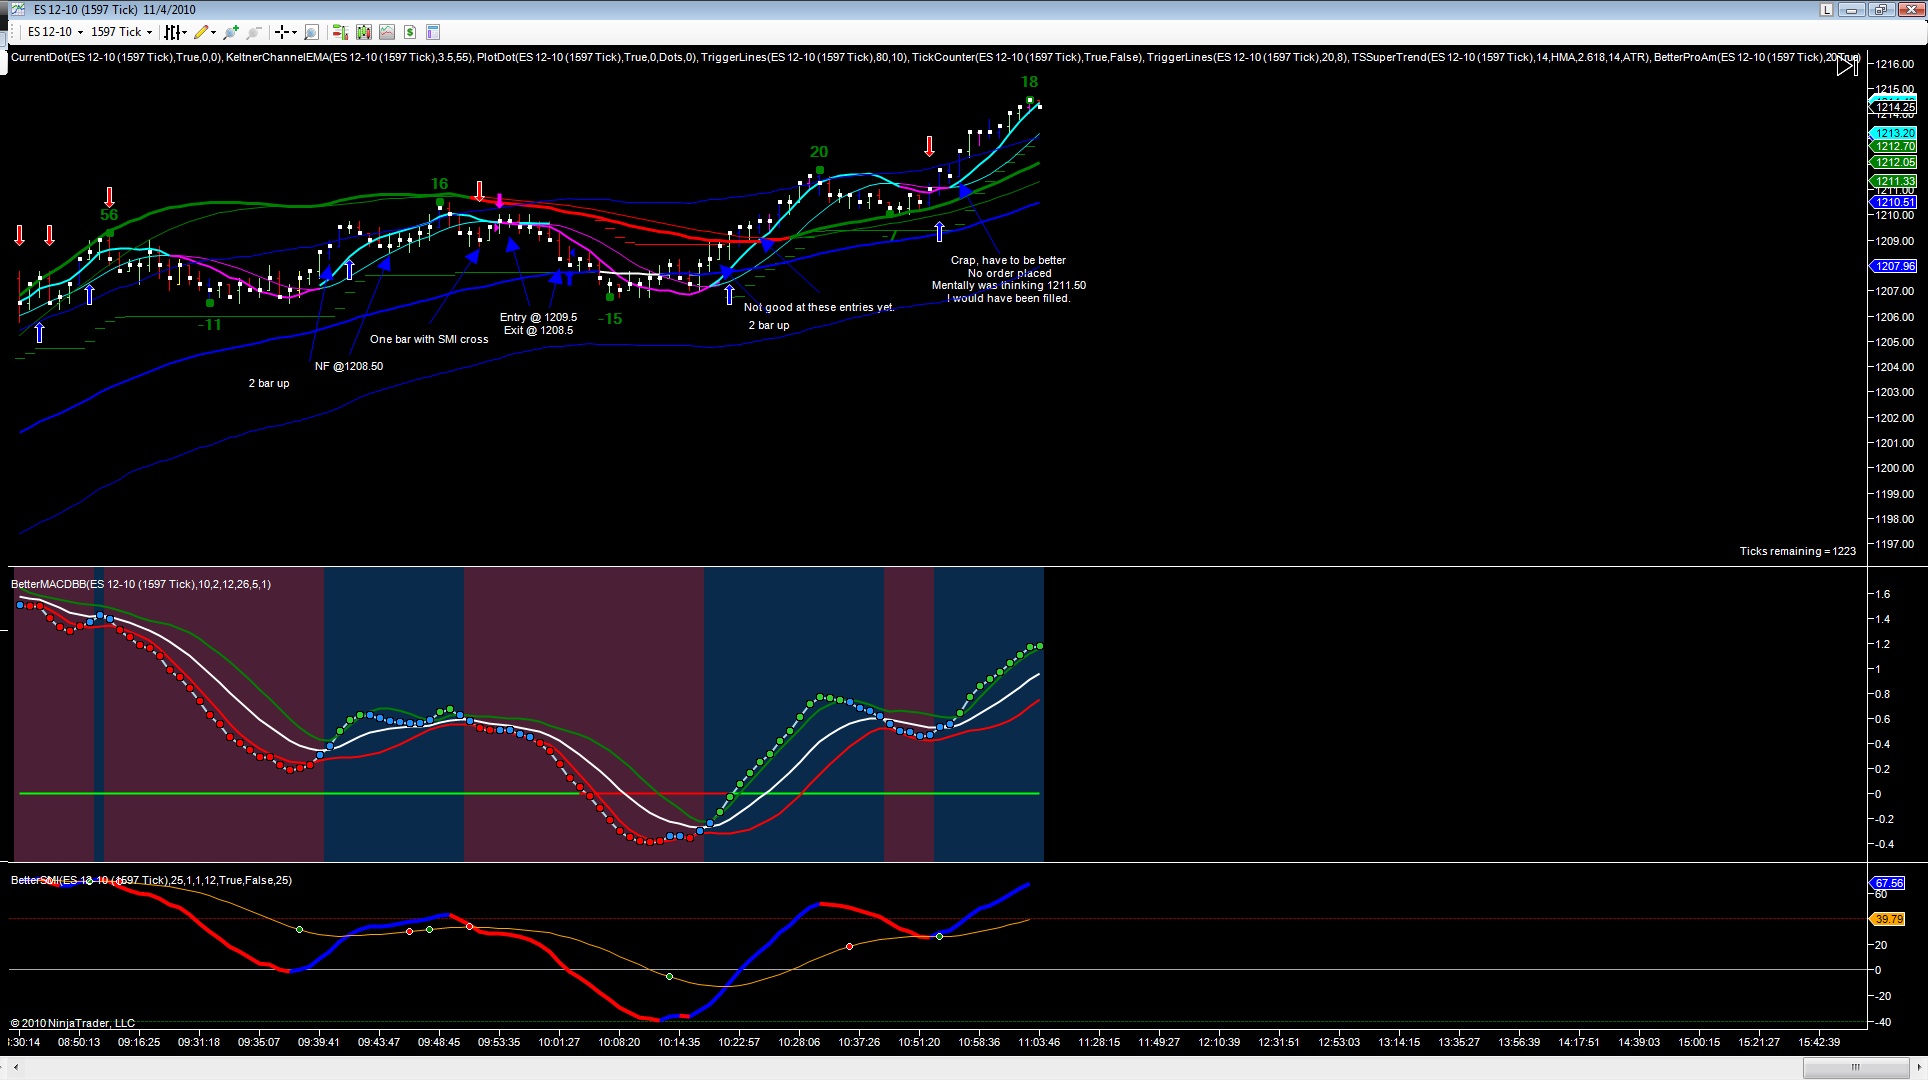Click the BetterSMI indicator label
The image size is (1928, 1080).
tap(151, 880)
